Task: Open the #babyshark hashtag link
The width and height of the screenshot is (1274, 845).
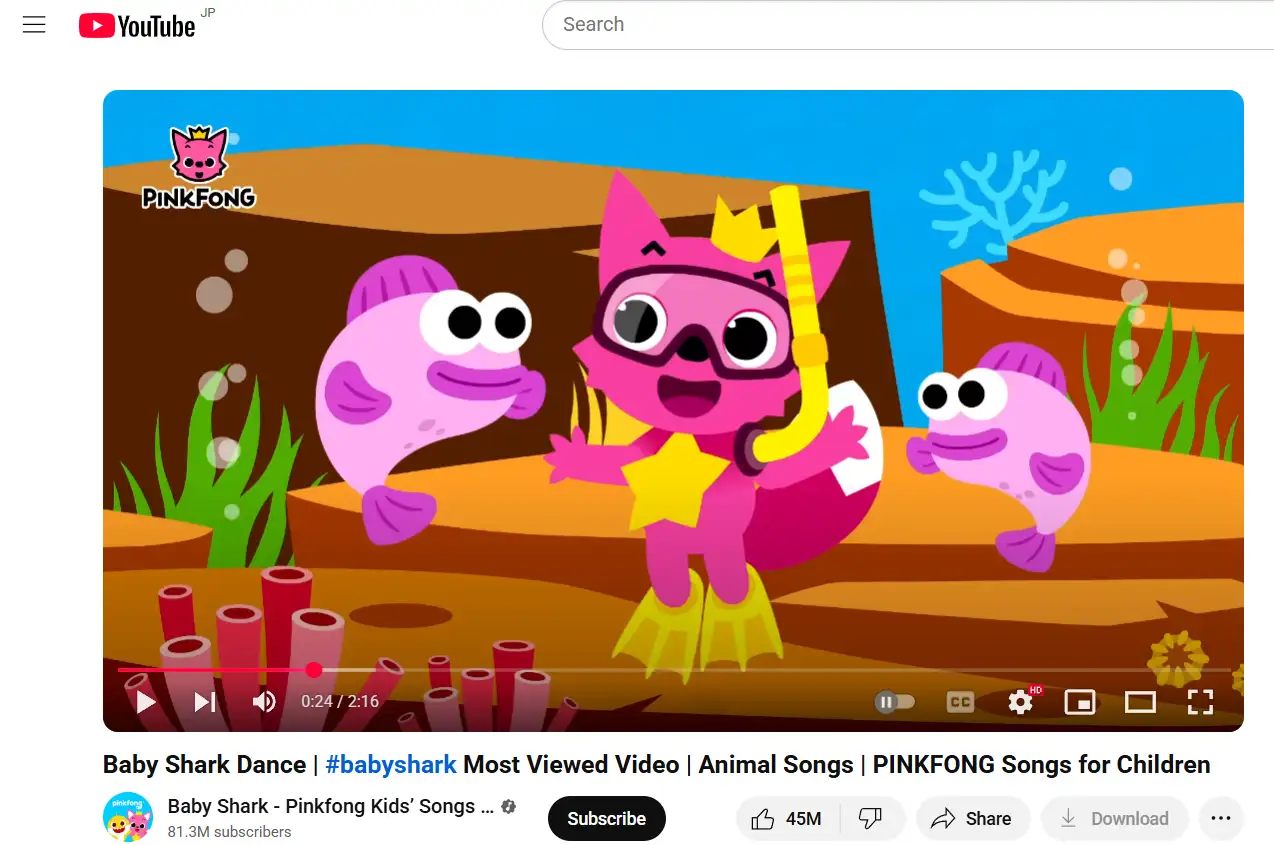Action: pyautogui.click(x=391, y=765)
